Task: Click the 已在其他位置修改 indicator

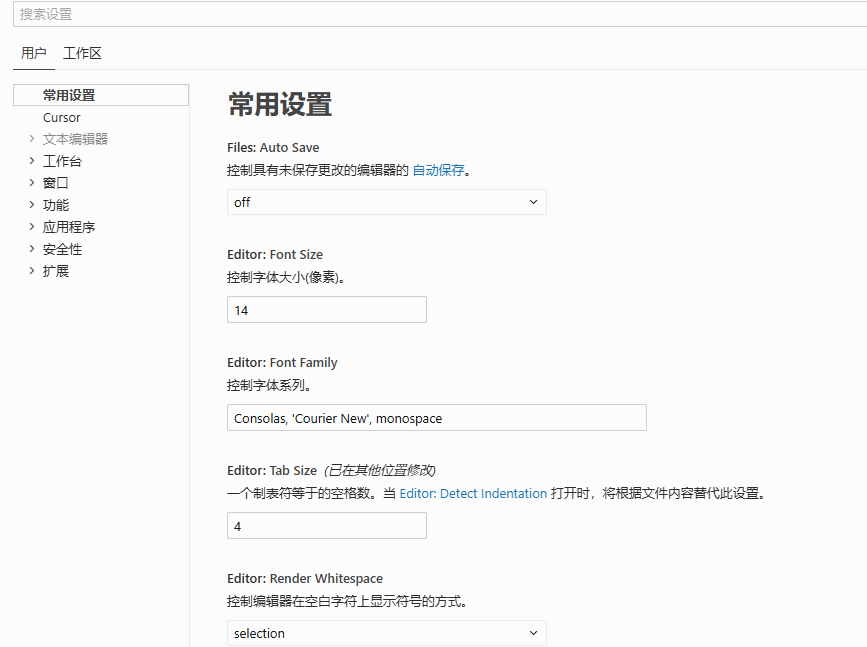Action: coord(380,471)
